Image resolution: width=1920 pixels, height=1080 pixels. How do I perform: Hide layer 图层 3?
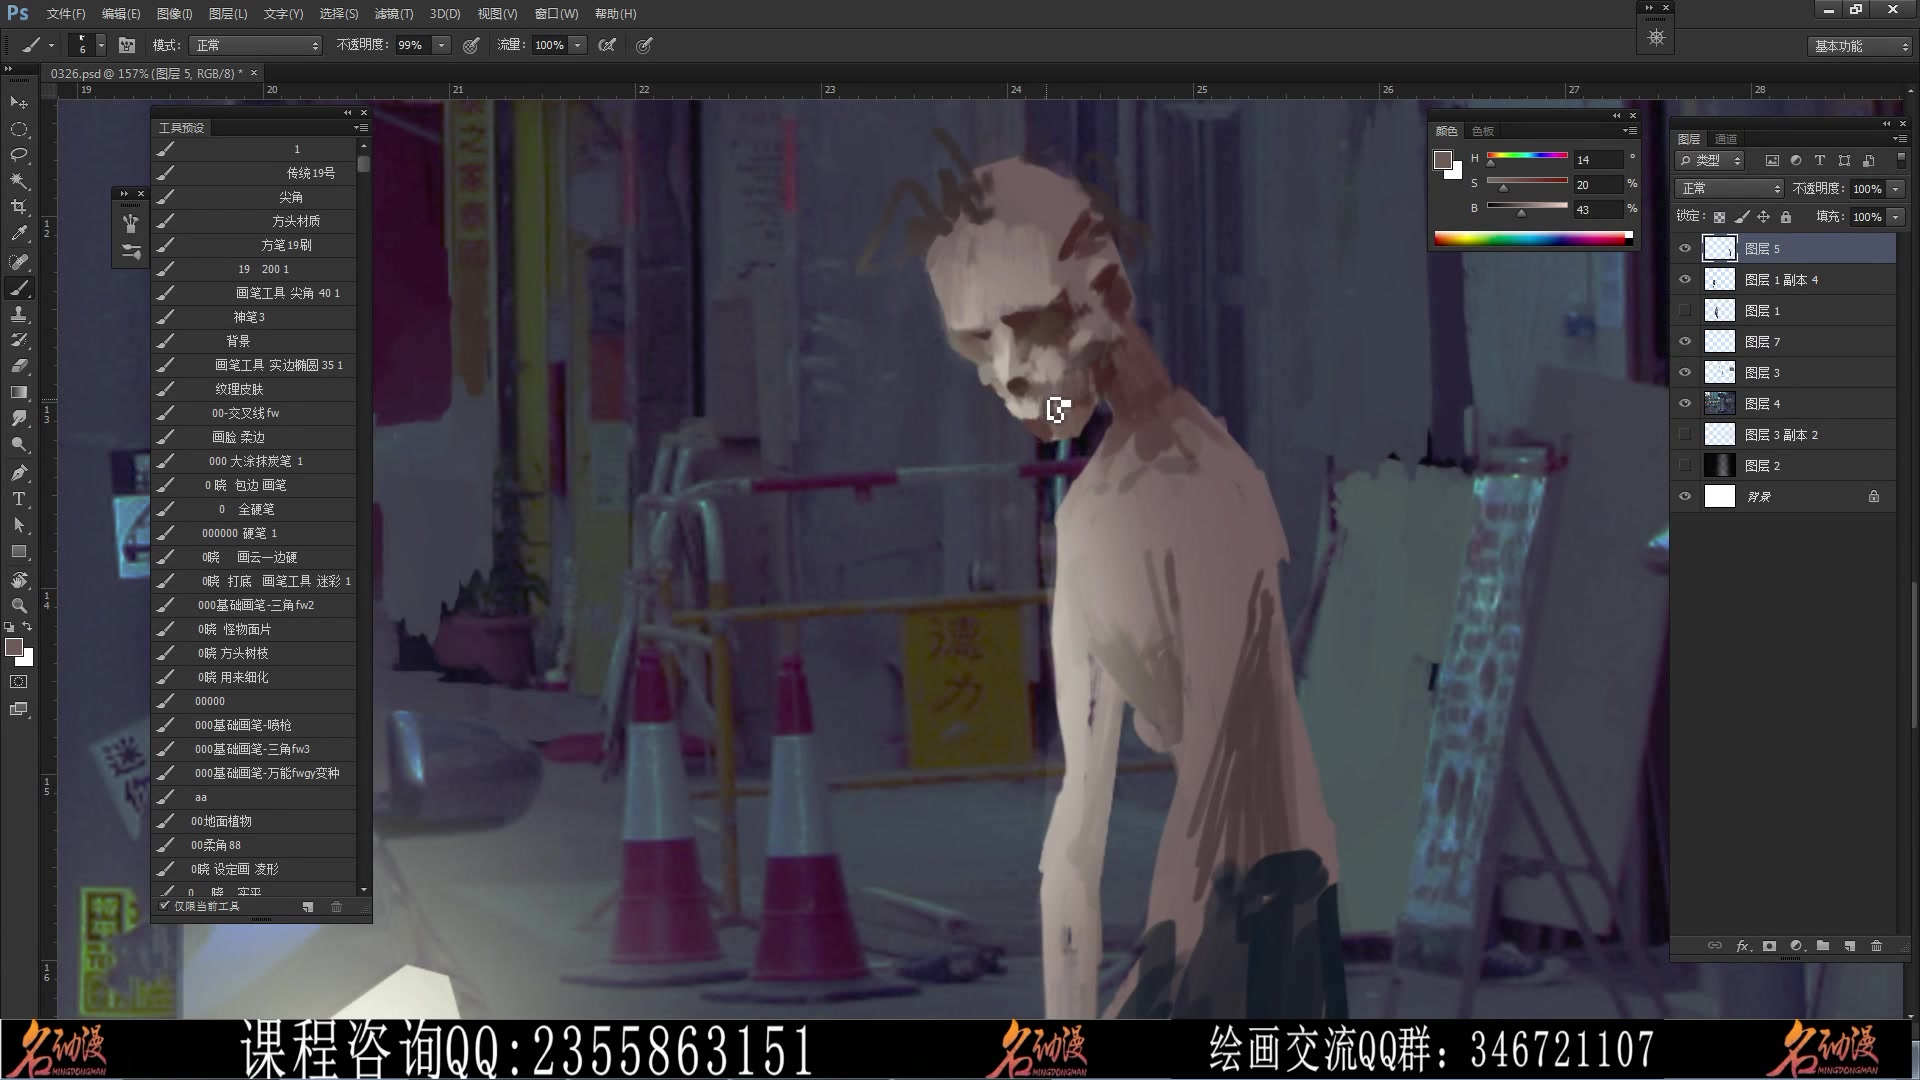pos(1685,373)
